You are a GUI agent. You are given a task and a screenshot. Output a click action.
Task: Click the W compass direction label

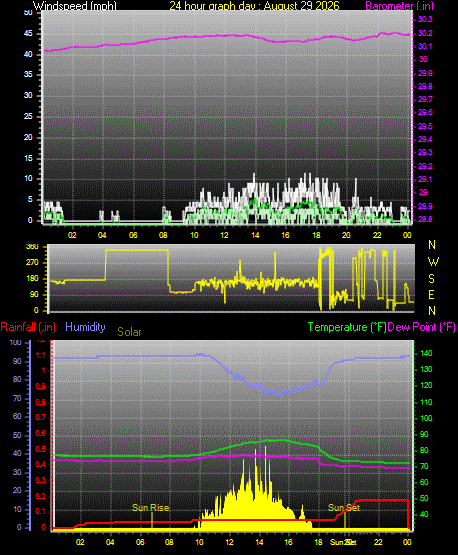(x=433, y=262)
